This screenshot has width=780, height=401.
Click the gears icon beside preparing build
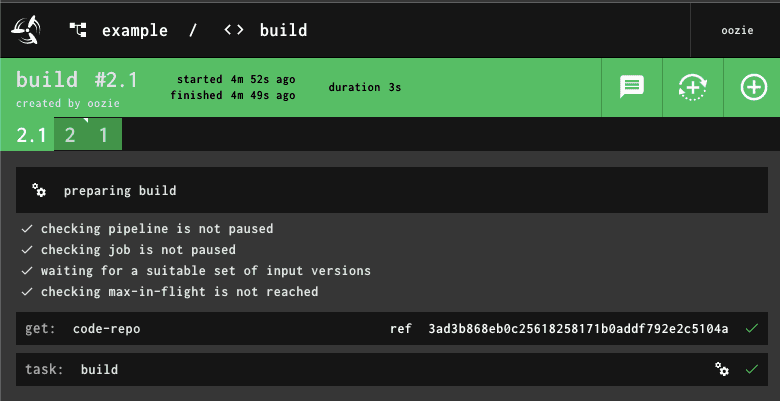pos(39,190)
